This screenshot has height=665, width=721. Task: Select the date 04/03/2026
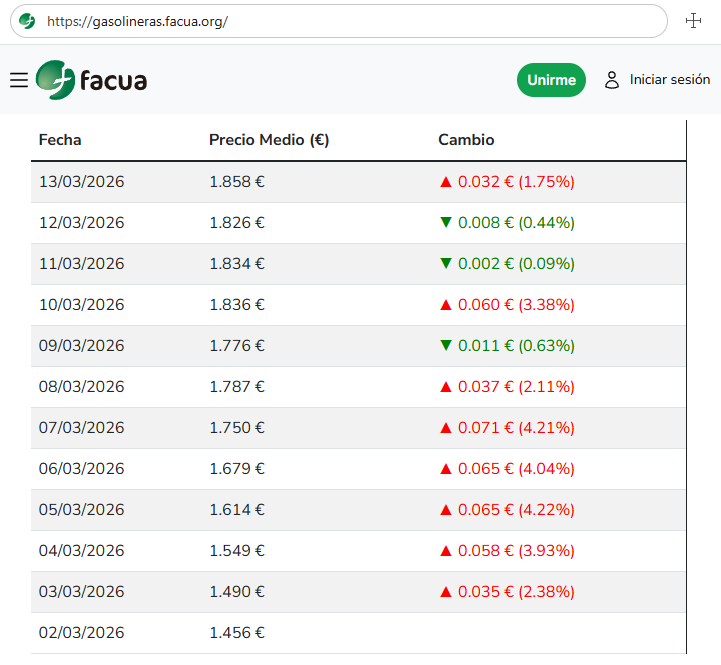[81, 550]
